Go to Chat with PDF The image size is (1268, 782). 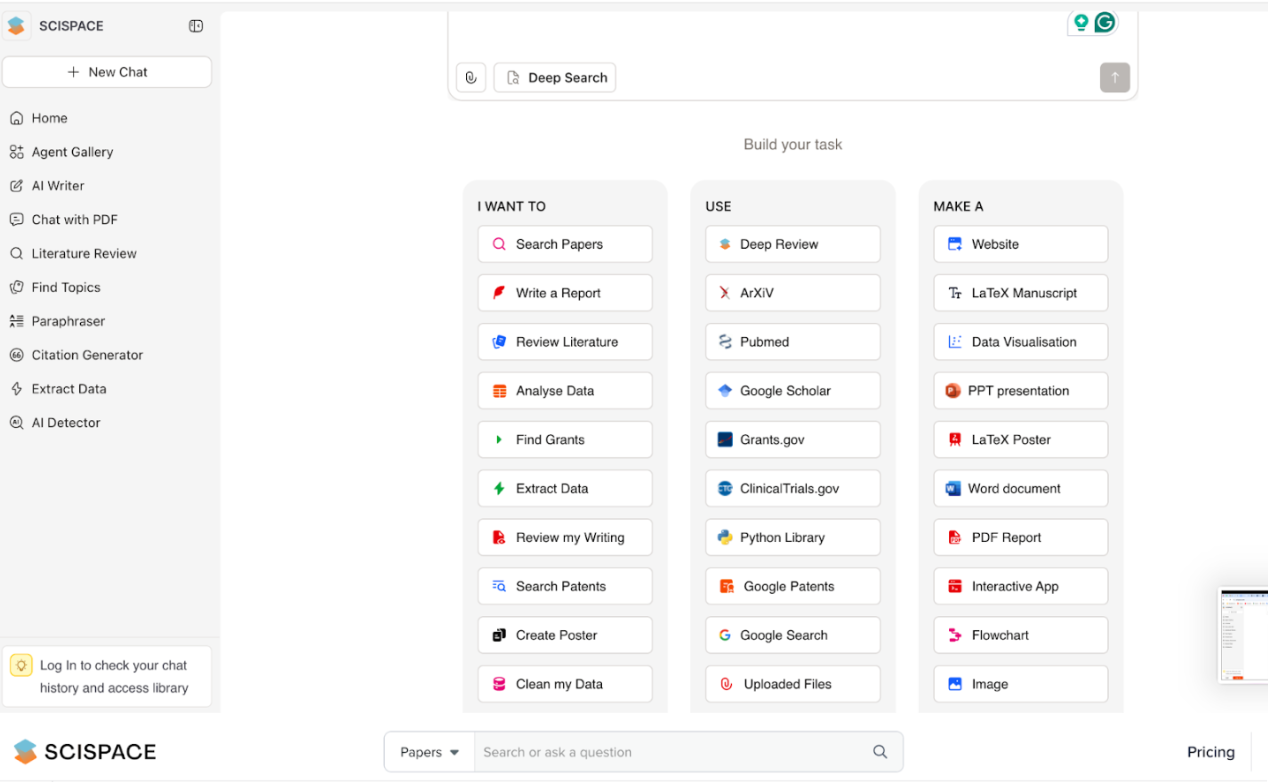(x=74, y=220)
